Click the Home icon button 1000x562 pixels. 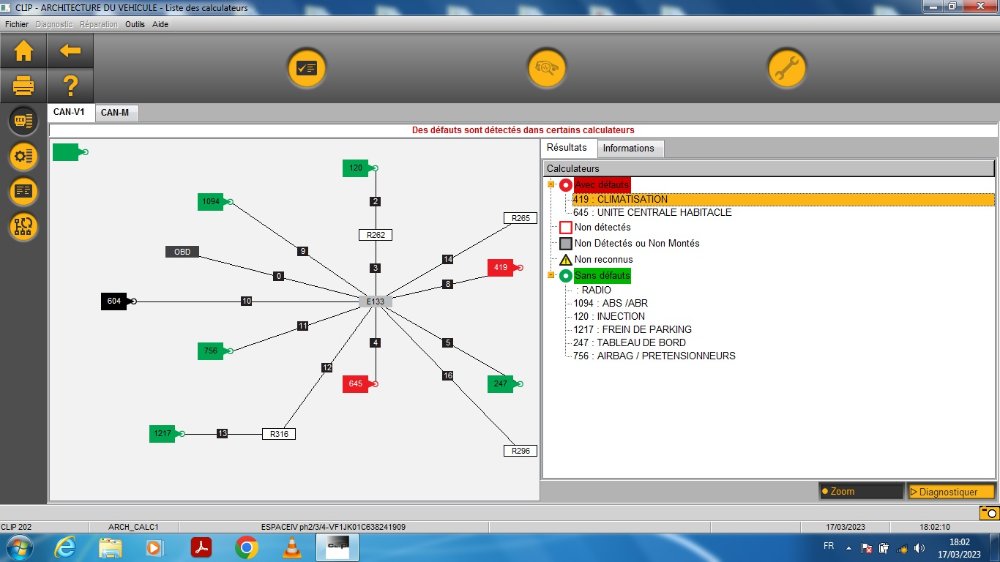(x=23, y=50)
